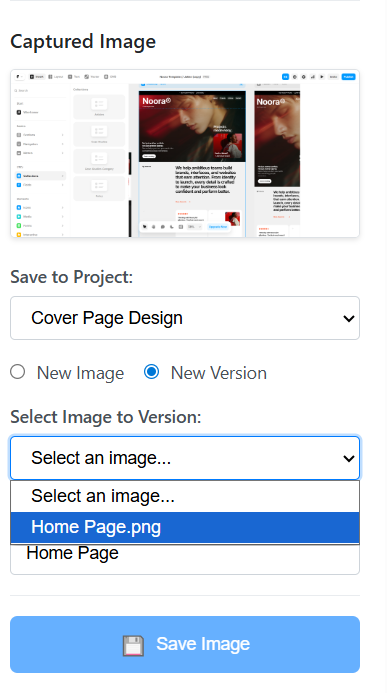Open the Cover Page Design dropdown arrow
387x693 pixels.
[x=349, y=318]
